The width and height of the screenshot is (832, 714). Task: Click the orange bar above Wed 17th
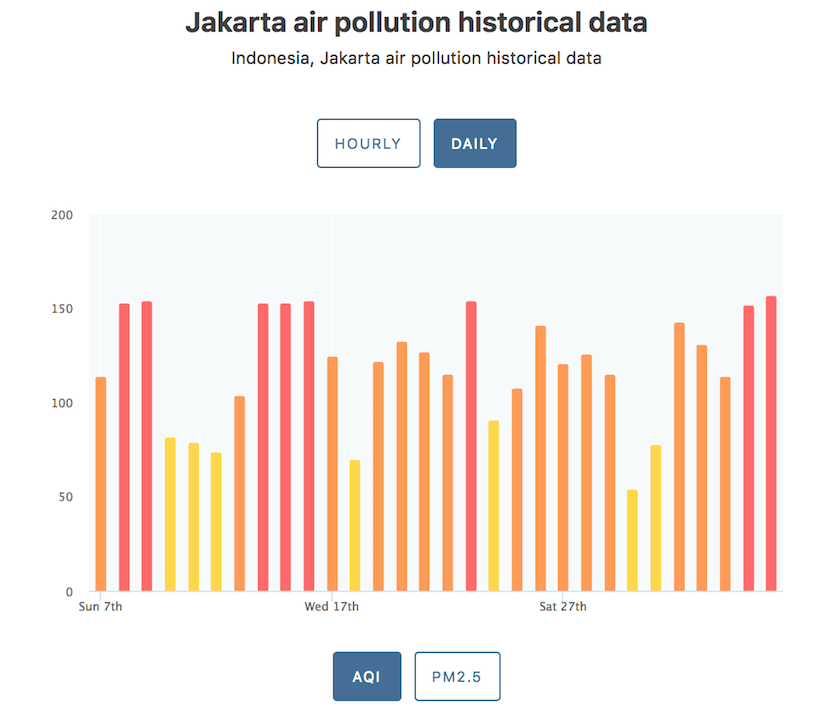332,474
